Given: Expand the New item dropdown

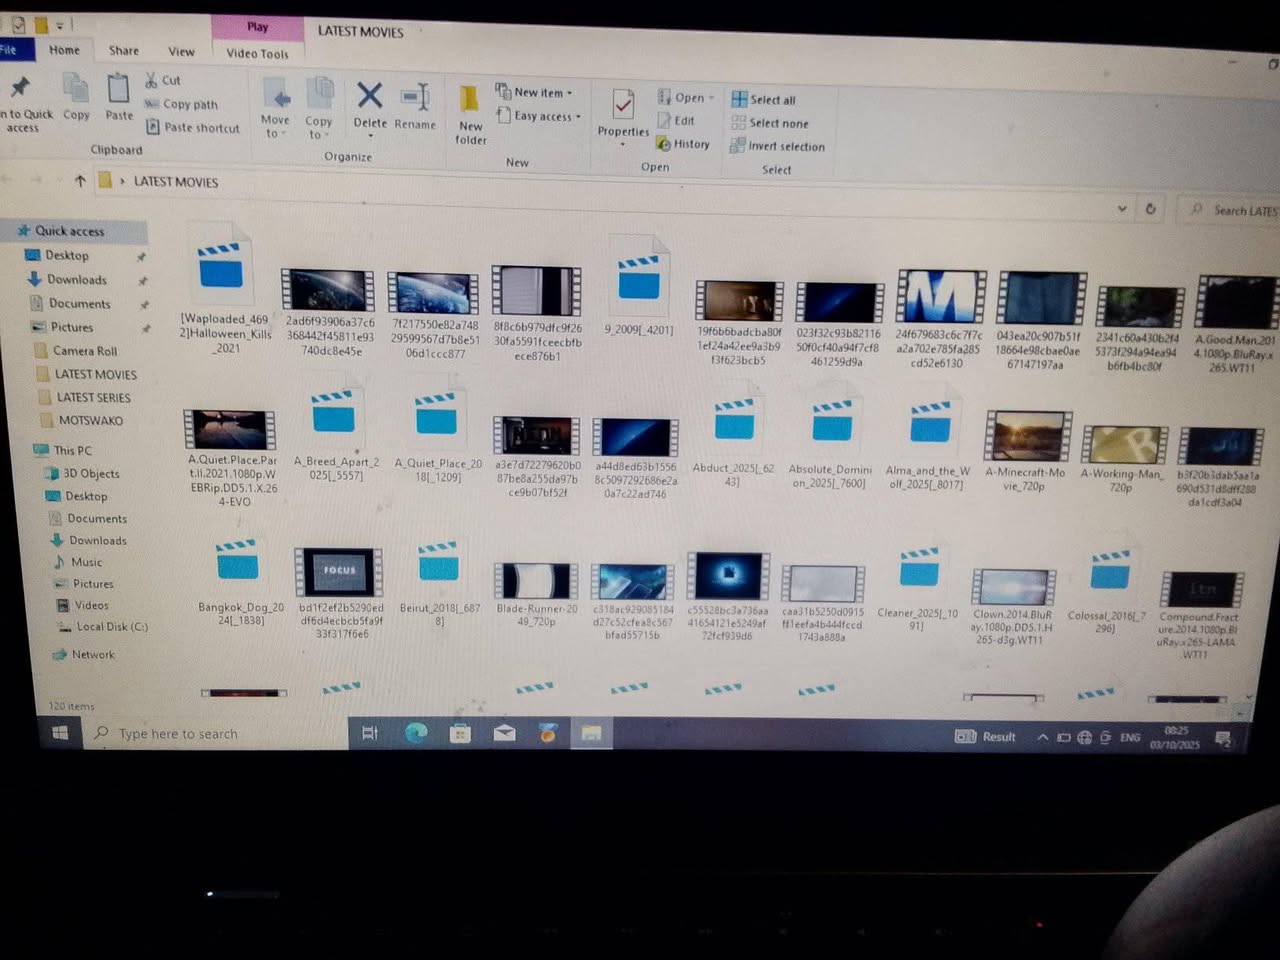Looking at the screenshot, I should point(541,92).
